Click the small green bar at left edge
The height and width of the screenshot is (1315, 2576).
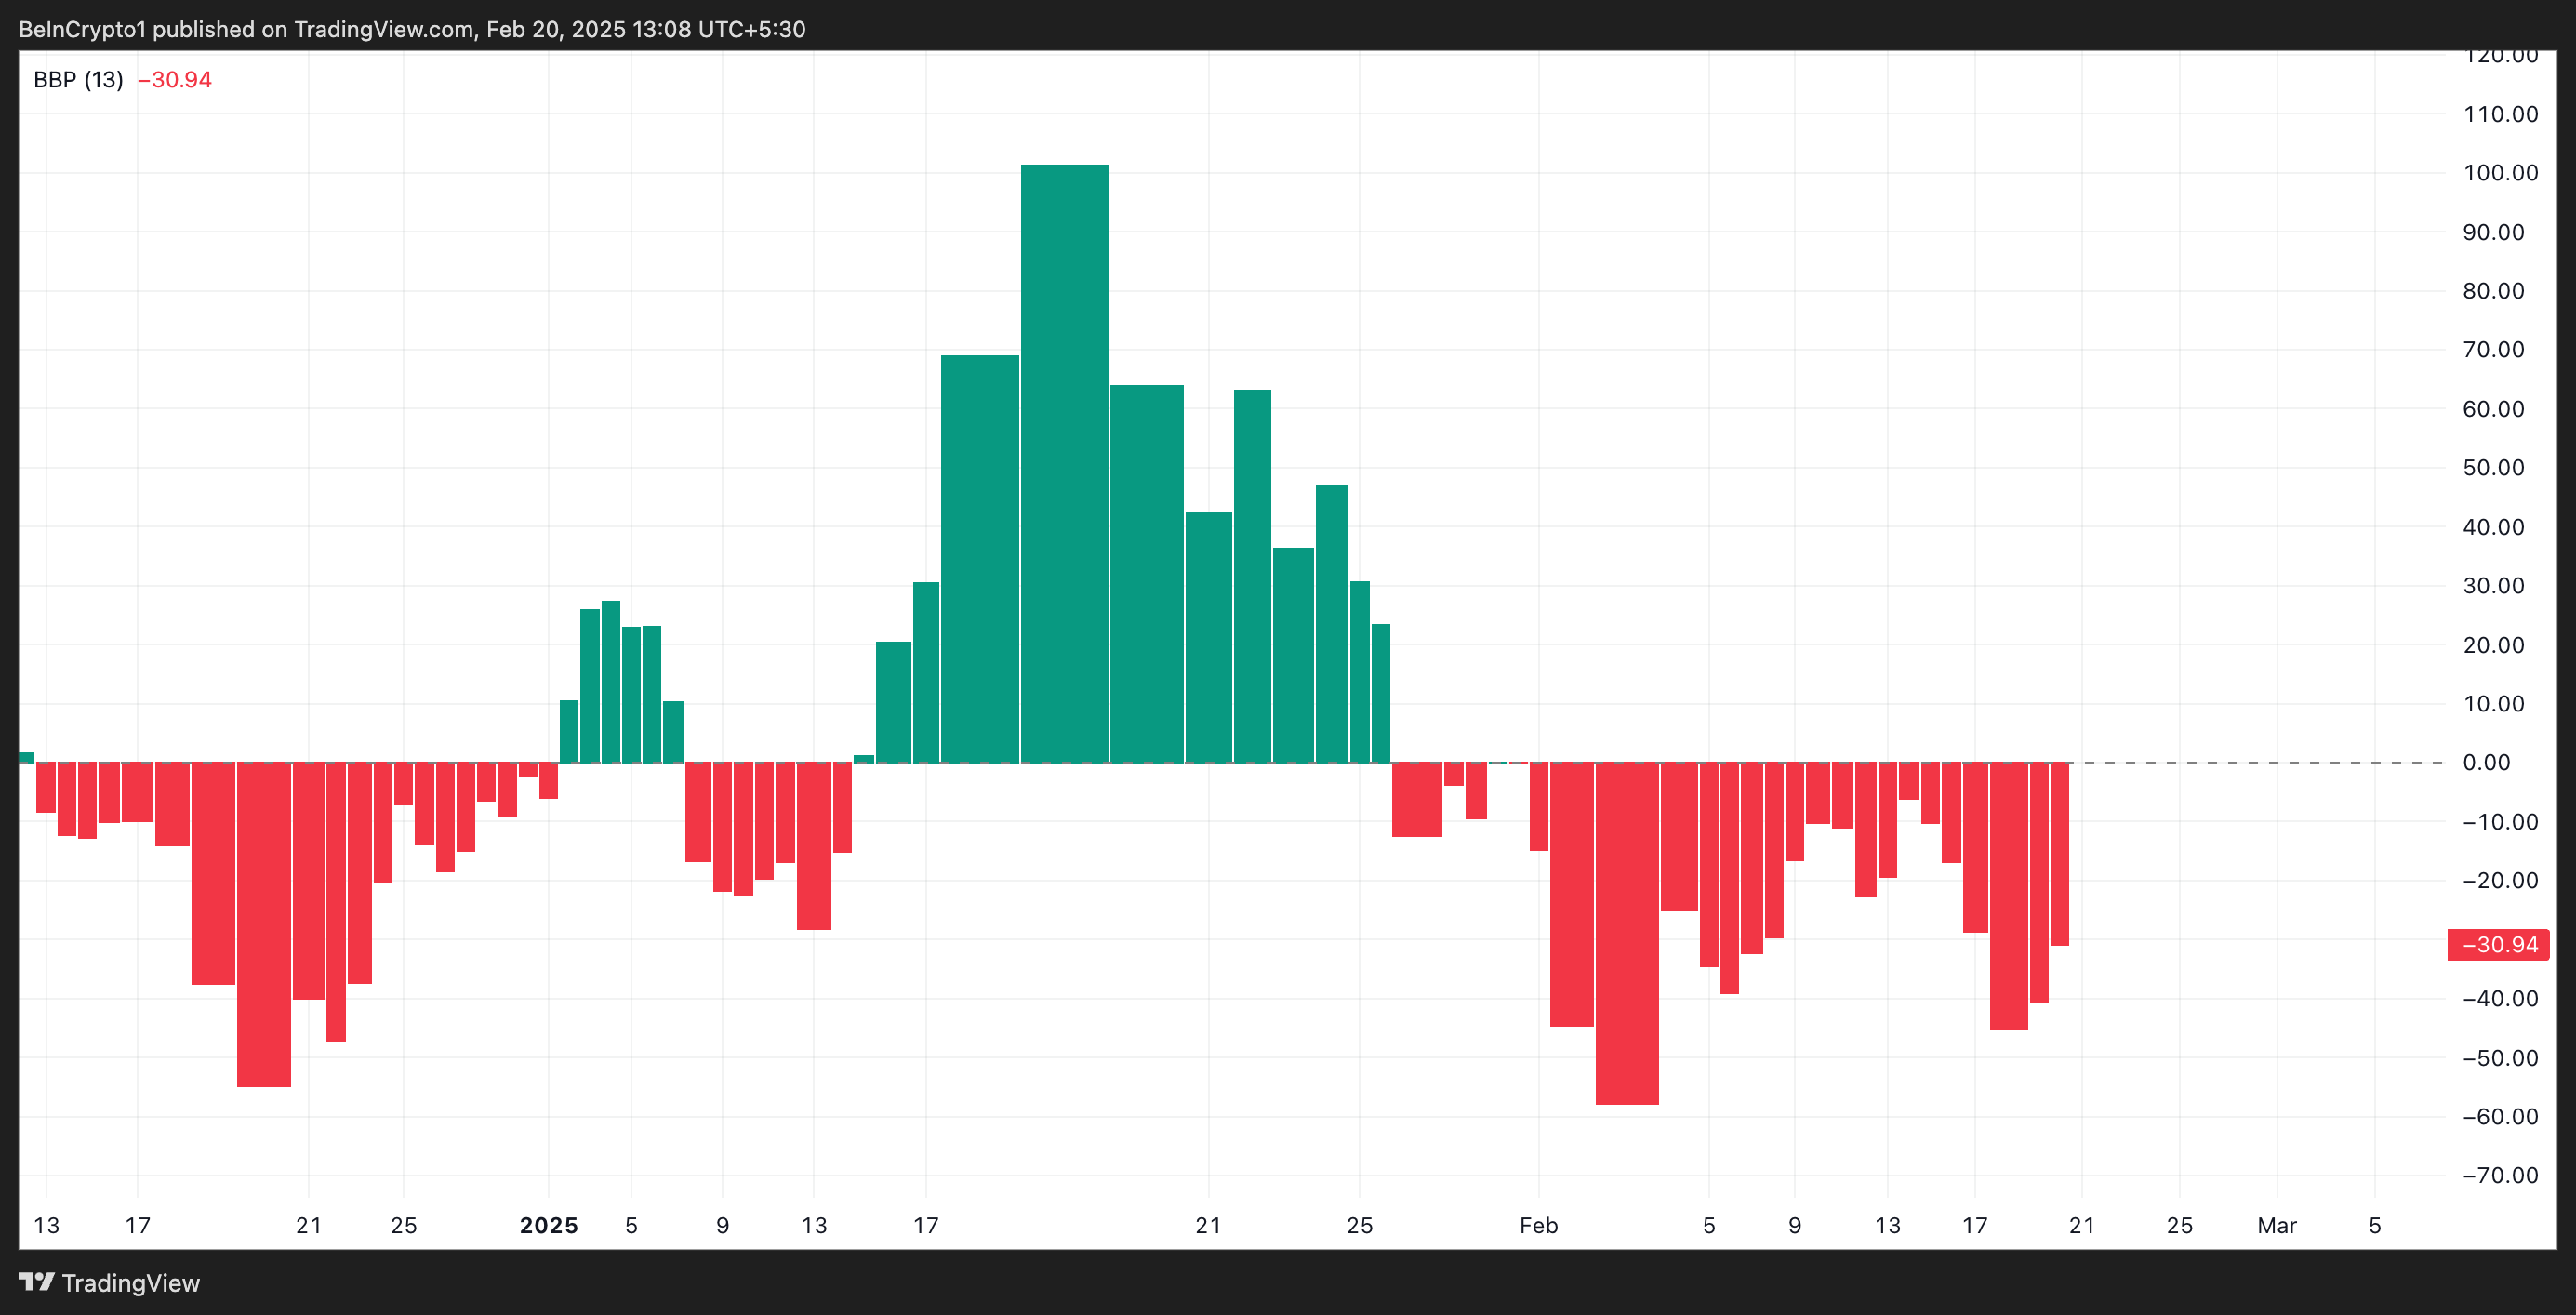tap(26, 757)
